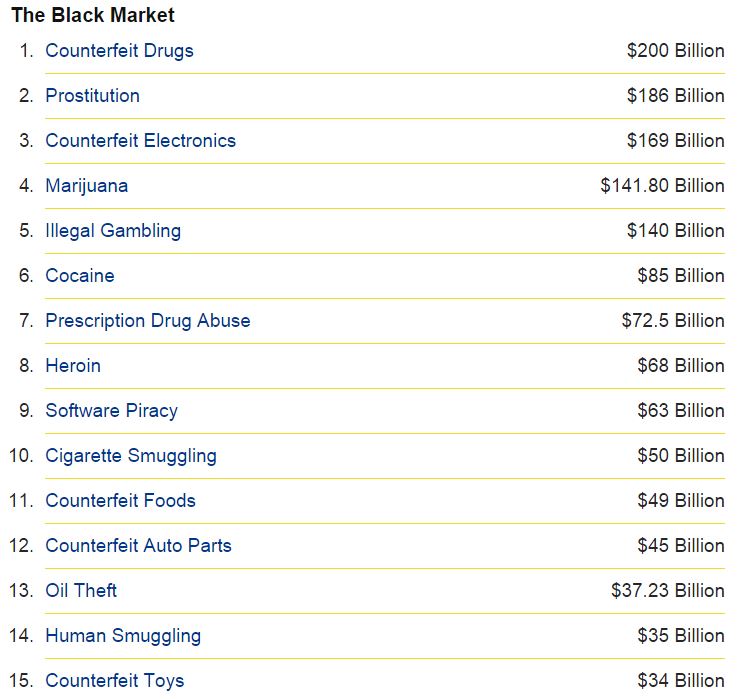Screen dimensions: 737x699
Task: Open the Heroin link
Action: coord(73,366)
